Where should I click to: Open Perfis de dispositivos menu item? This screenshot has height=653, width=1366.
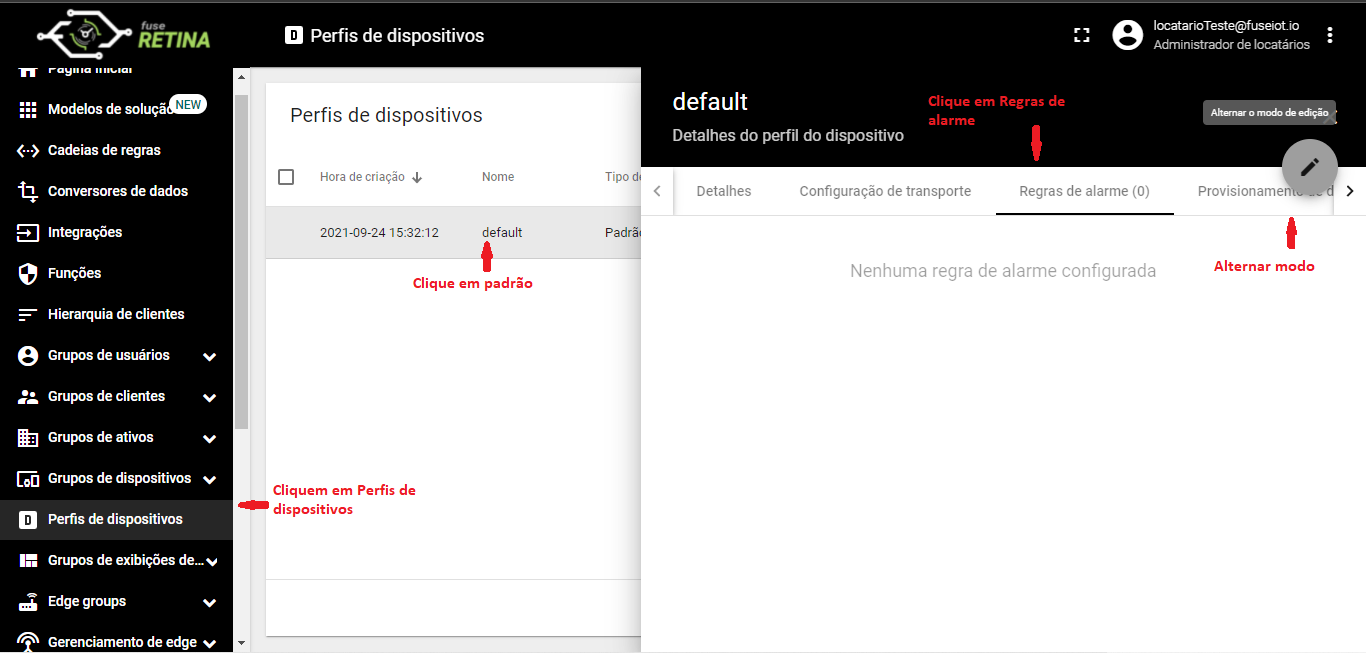click(x=116, y=519)
